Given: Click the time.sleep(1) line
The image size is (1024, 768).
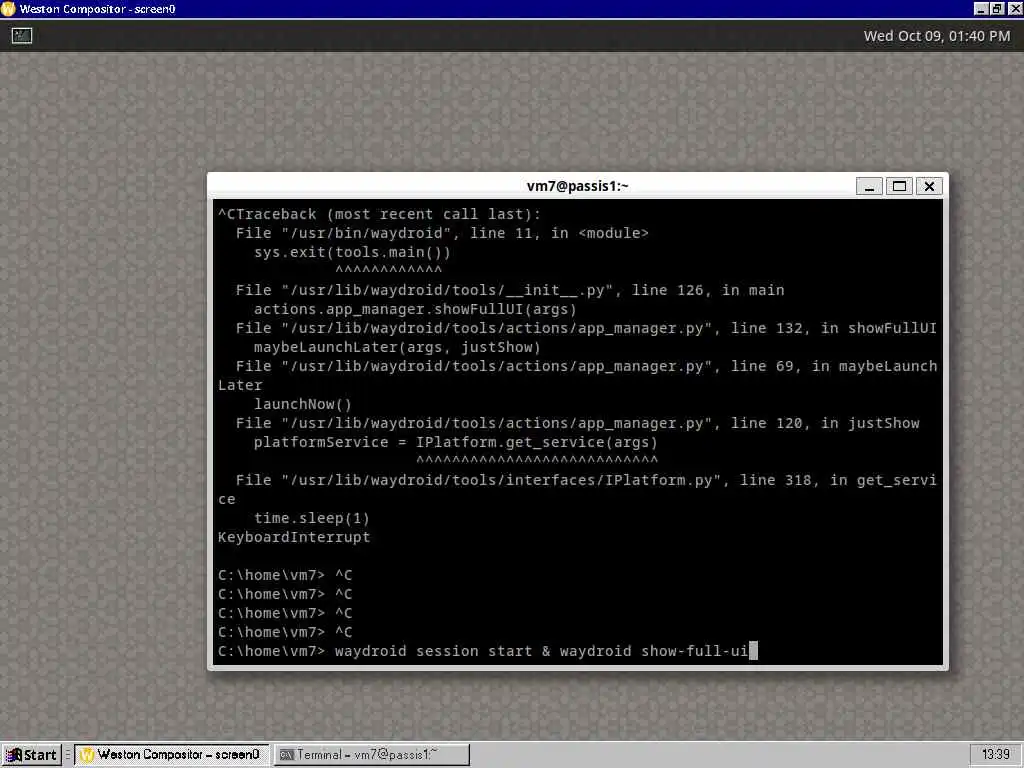Looking at the screenshot, I should click(312, 519).
